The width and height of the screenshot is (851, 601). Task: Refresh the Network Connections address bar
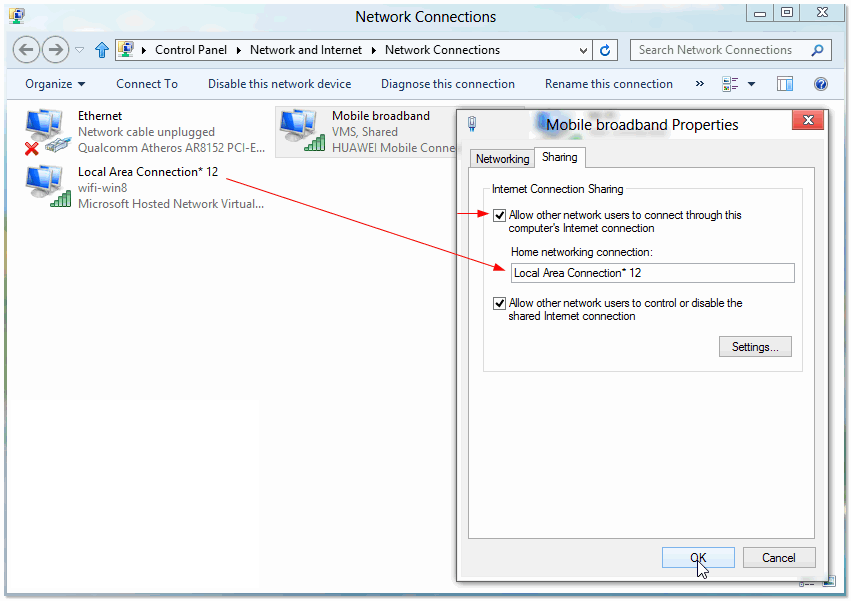coord(606,50)
